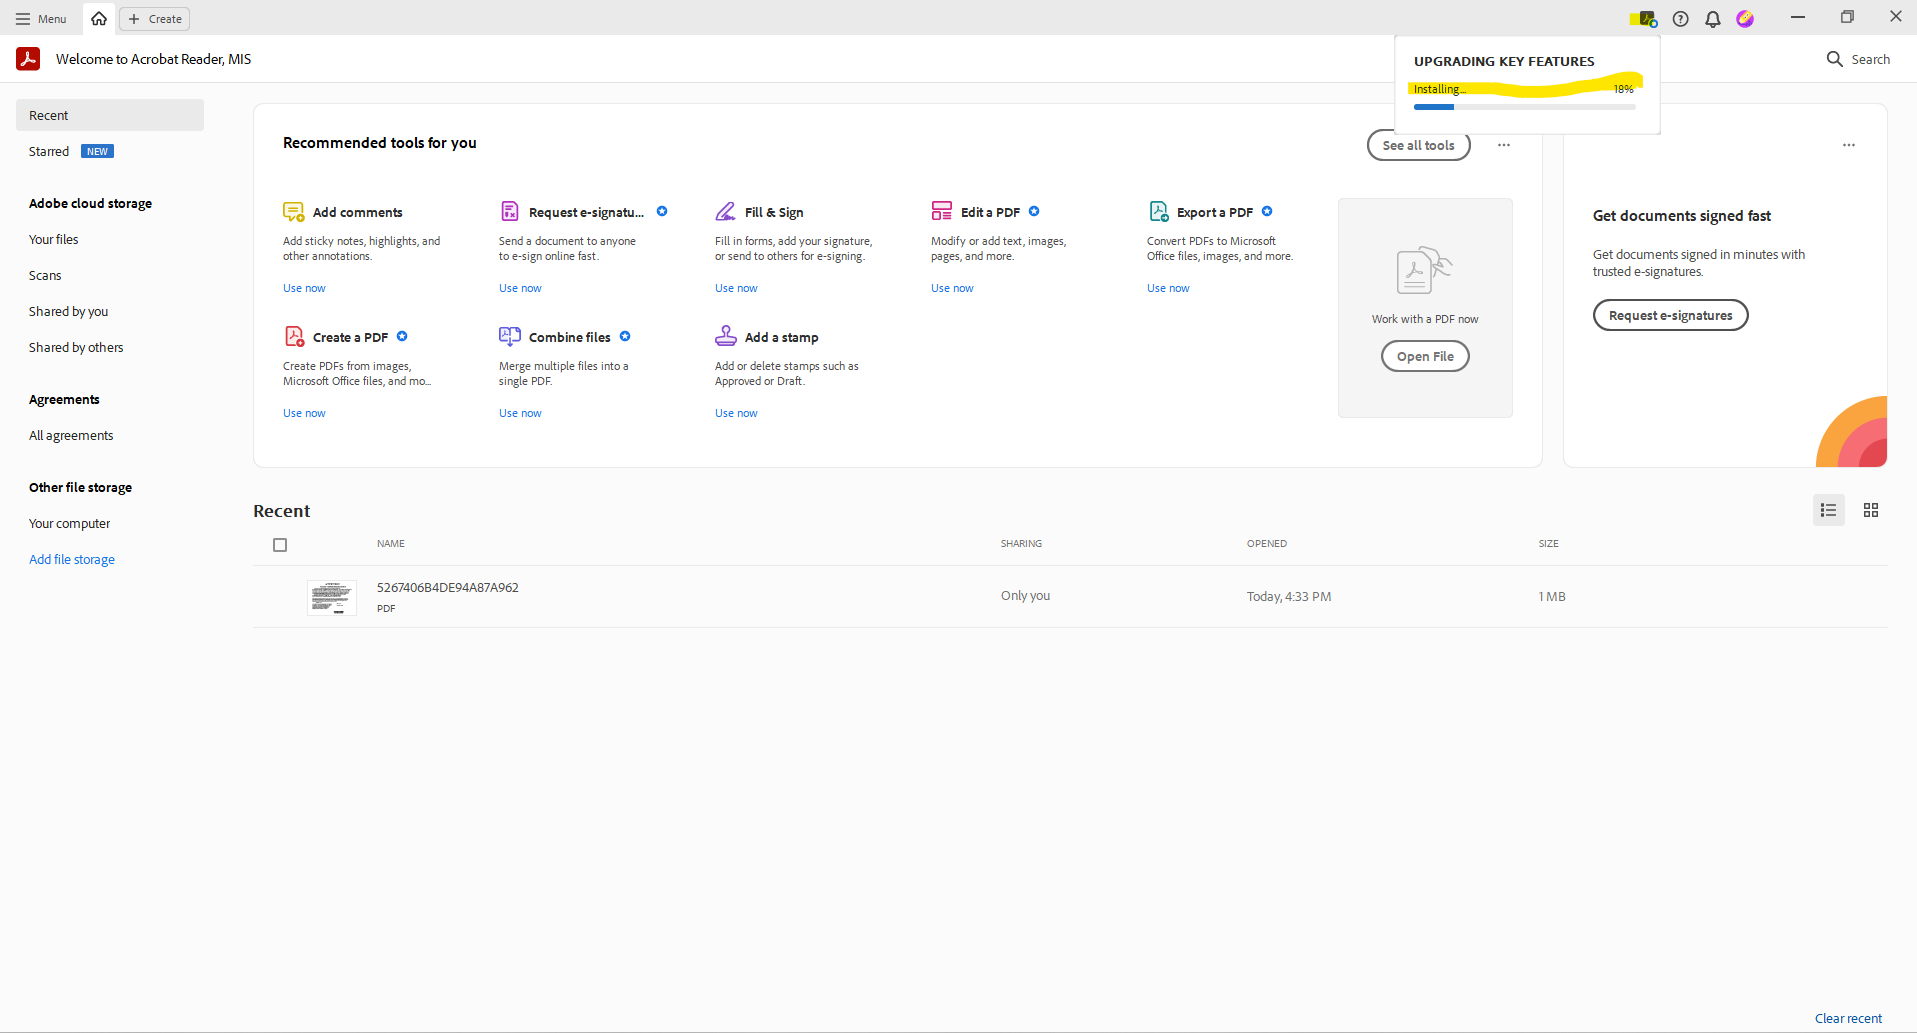Open the Add a stamp tool

783,336
